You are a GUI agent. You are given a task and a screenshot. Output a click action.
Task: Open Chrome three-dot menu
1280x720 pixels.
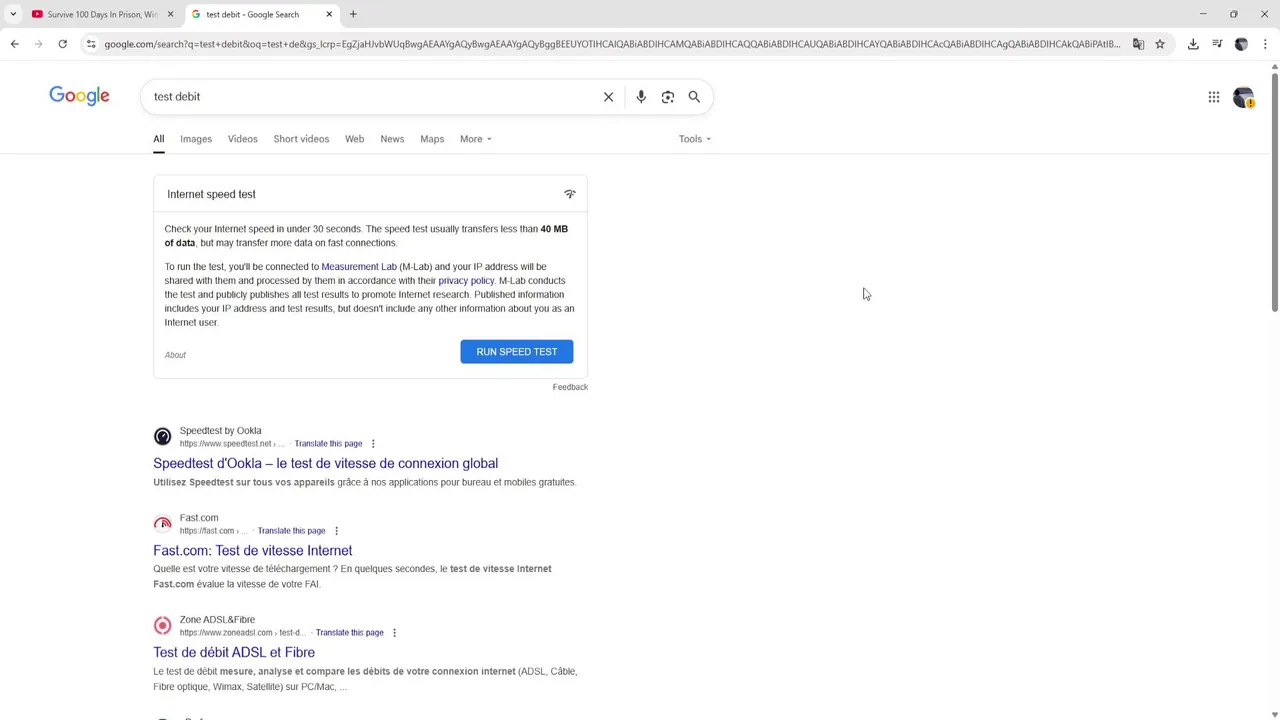1265,44
